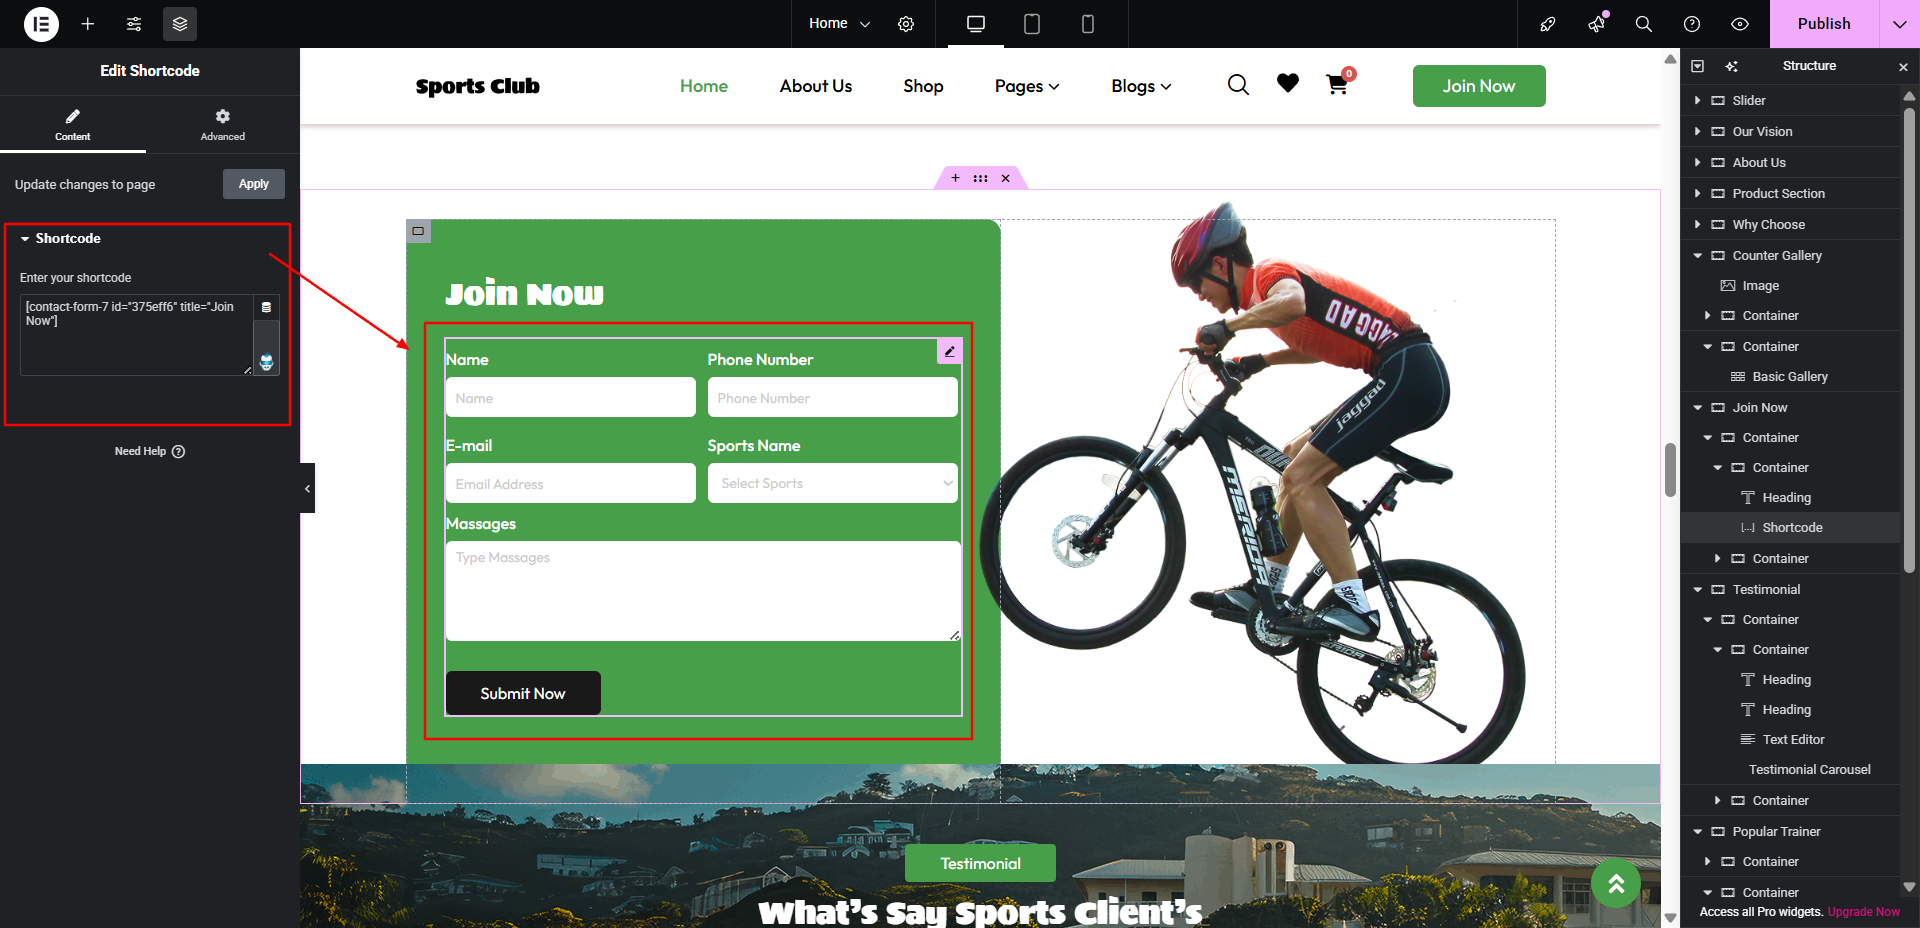The image size is (1920, 928).
Task: Click About Us nav item
Action: [816, 86]
